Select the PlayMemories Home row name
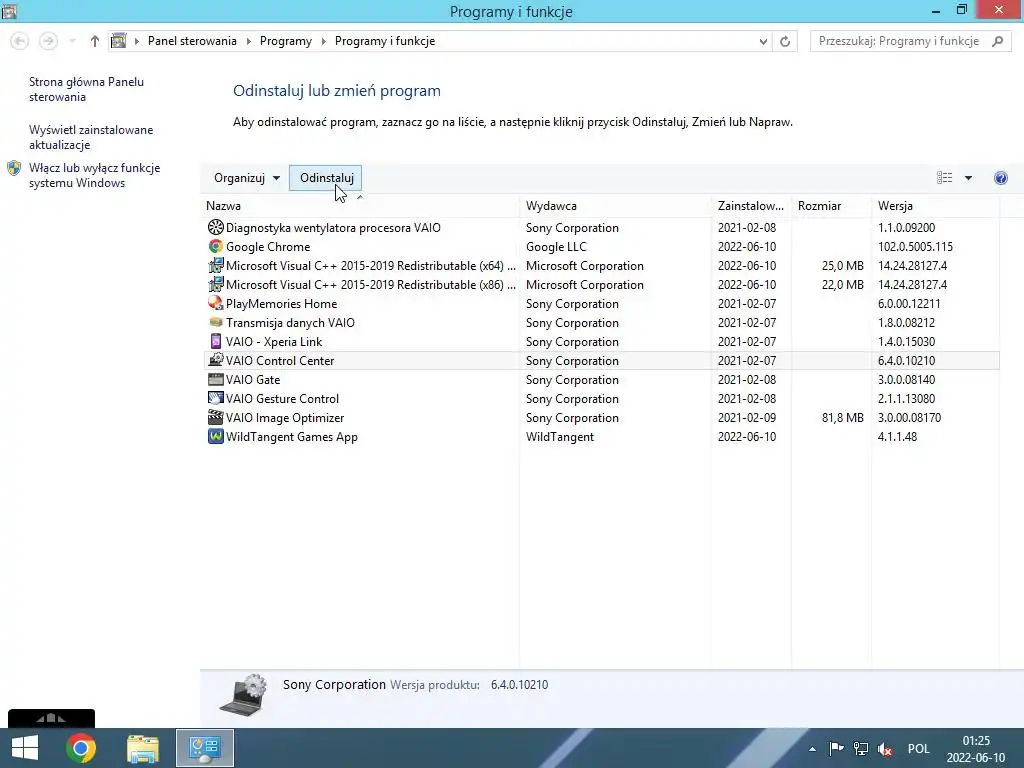 coord(281,304)
